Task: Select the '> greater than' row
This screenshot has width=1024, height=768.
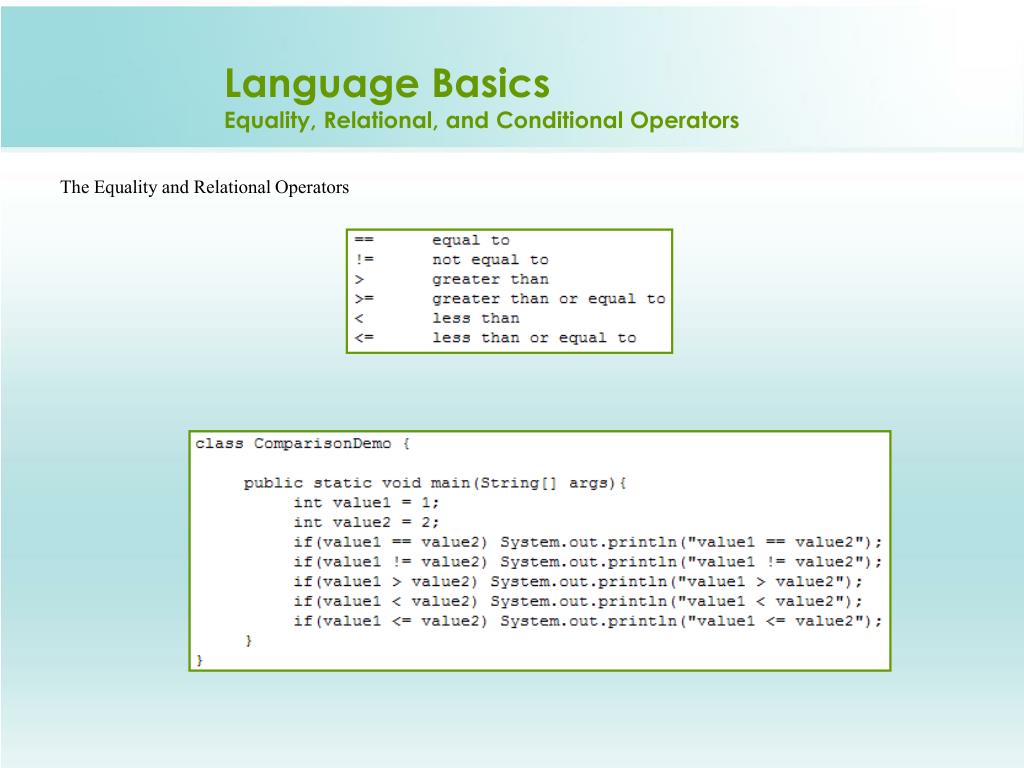Action: point(451,280)
